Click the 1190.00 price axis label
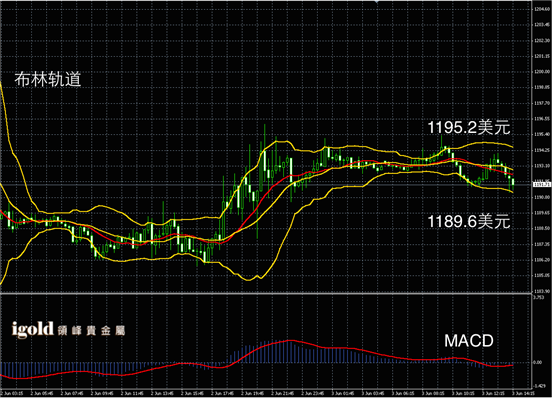The height and width of the screenshot is (398, 552). [542, 197]
